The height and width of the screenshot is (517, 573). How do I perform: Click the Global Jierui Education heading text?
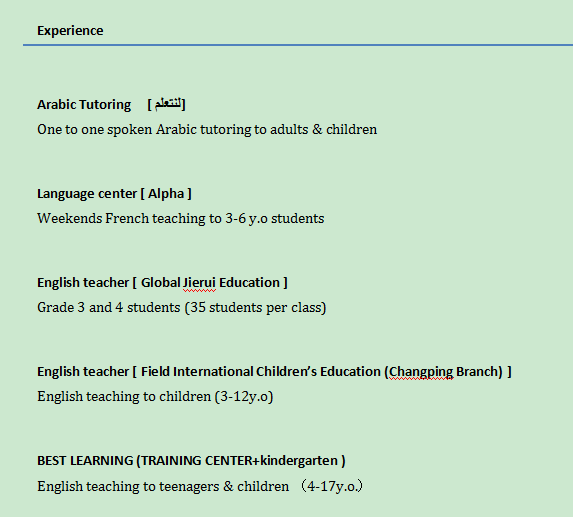pos(210,283)
